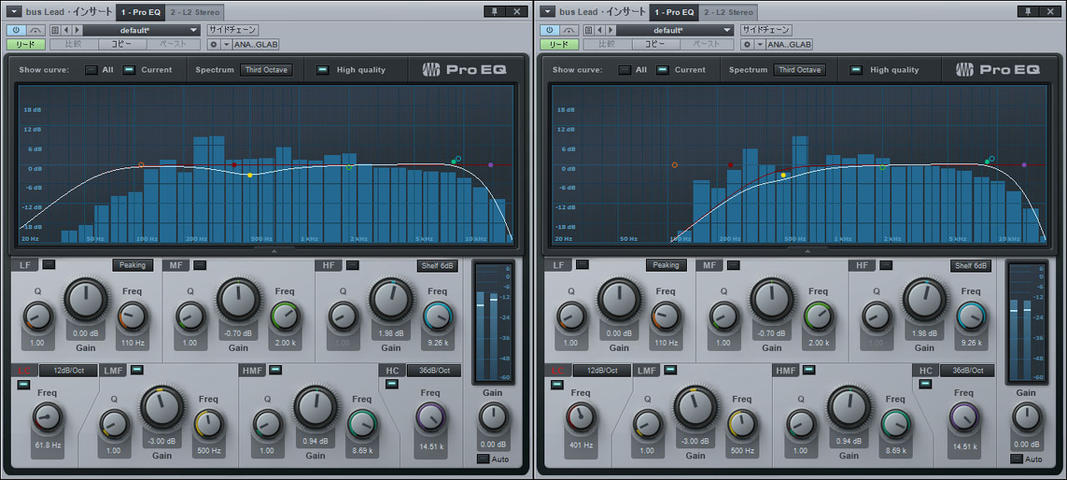The width and height of the screenshot is (1067, 480).
Task: Click the 比較 compare button, right window
Action: (x=607, y=44)
